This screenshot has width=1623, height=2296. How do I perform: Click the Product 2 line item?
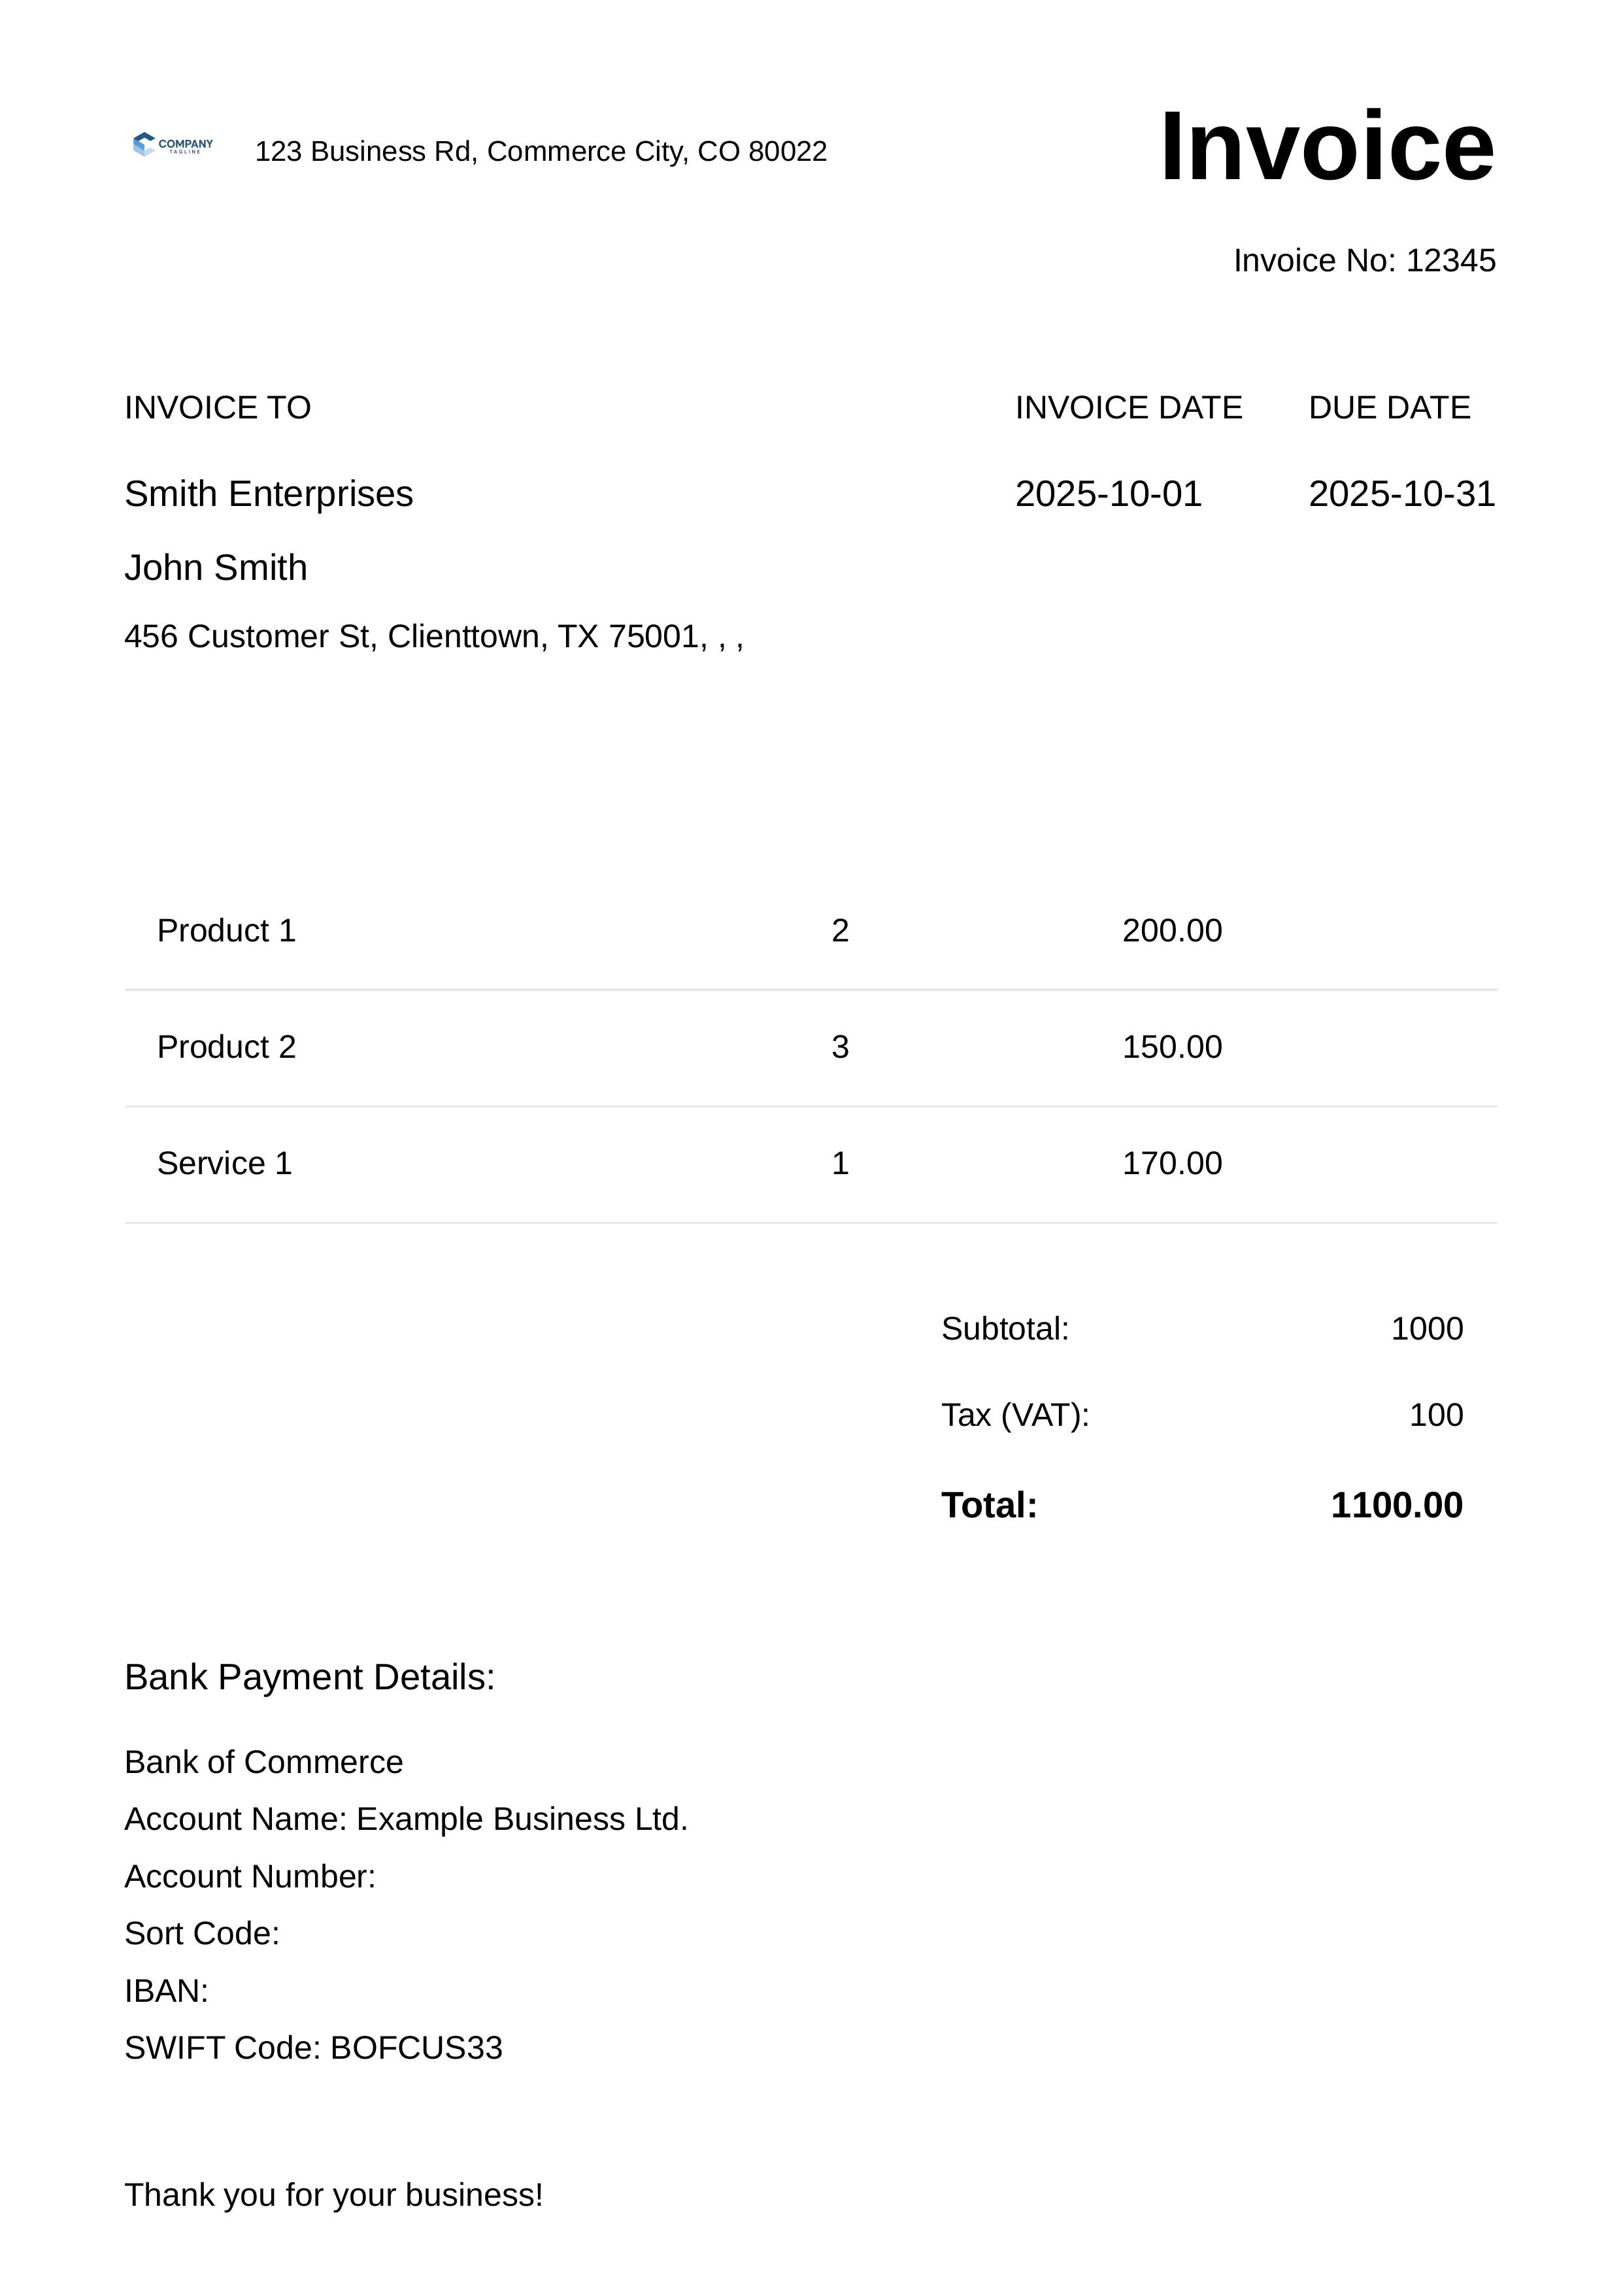pos(226,1047)
